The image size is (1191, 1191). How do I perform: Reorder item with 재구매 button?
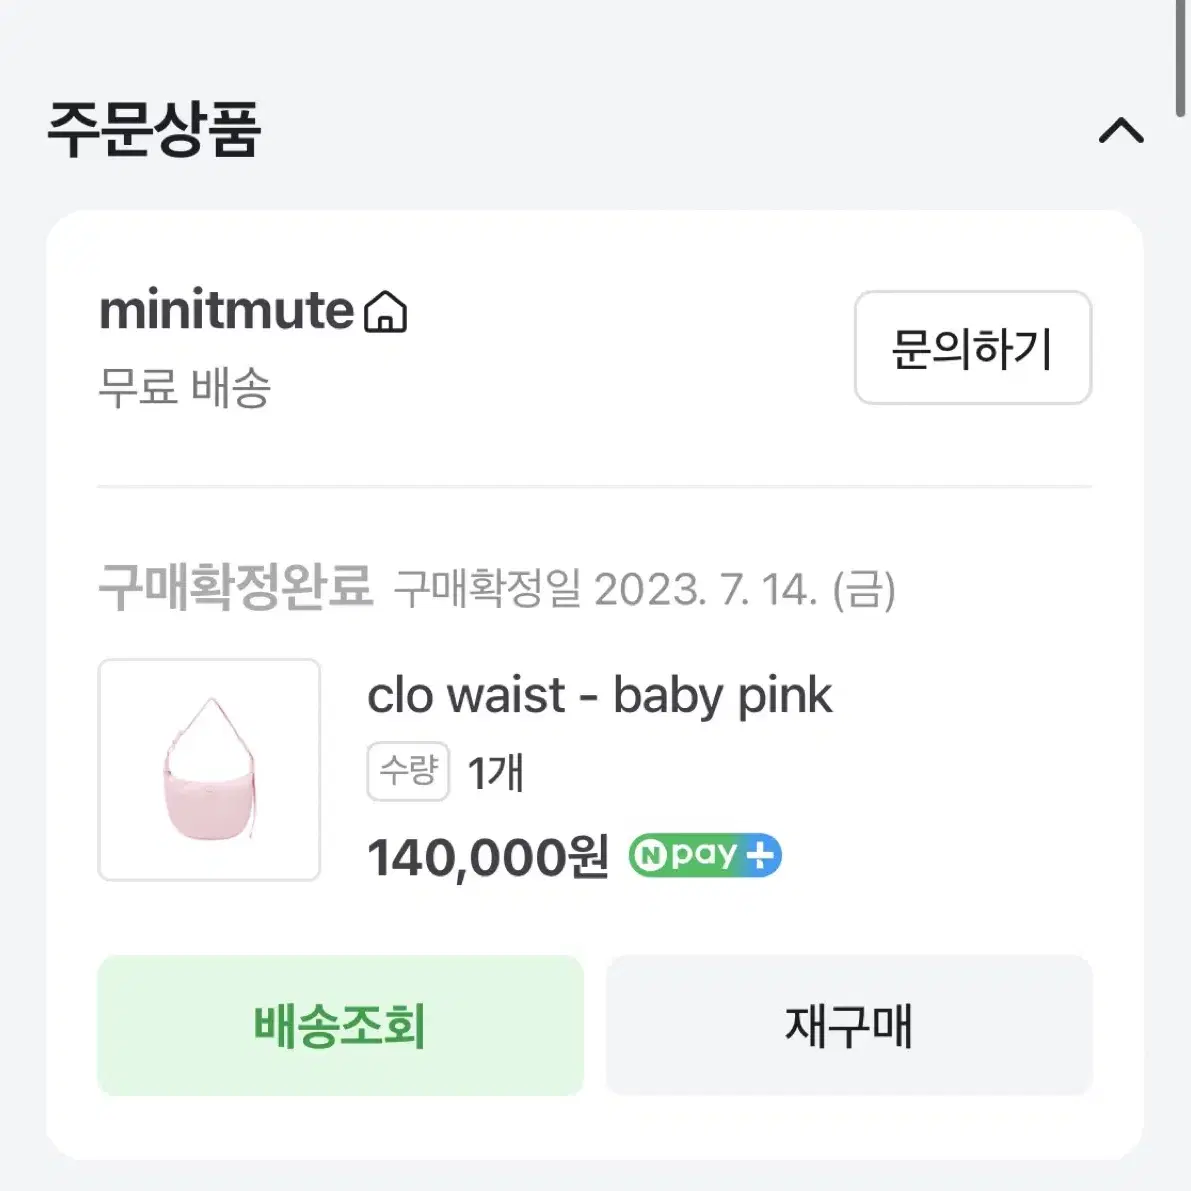coord(849,1025)
